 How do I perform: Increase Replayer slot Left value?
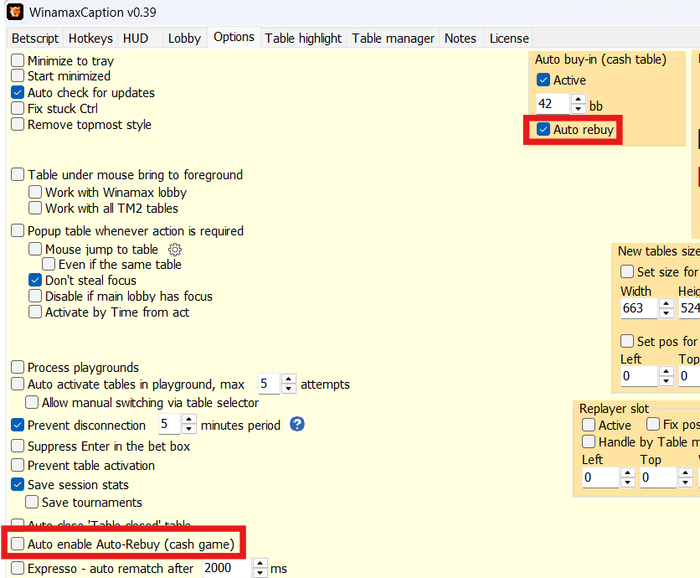(628, 473)
